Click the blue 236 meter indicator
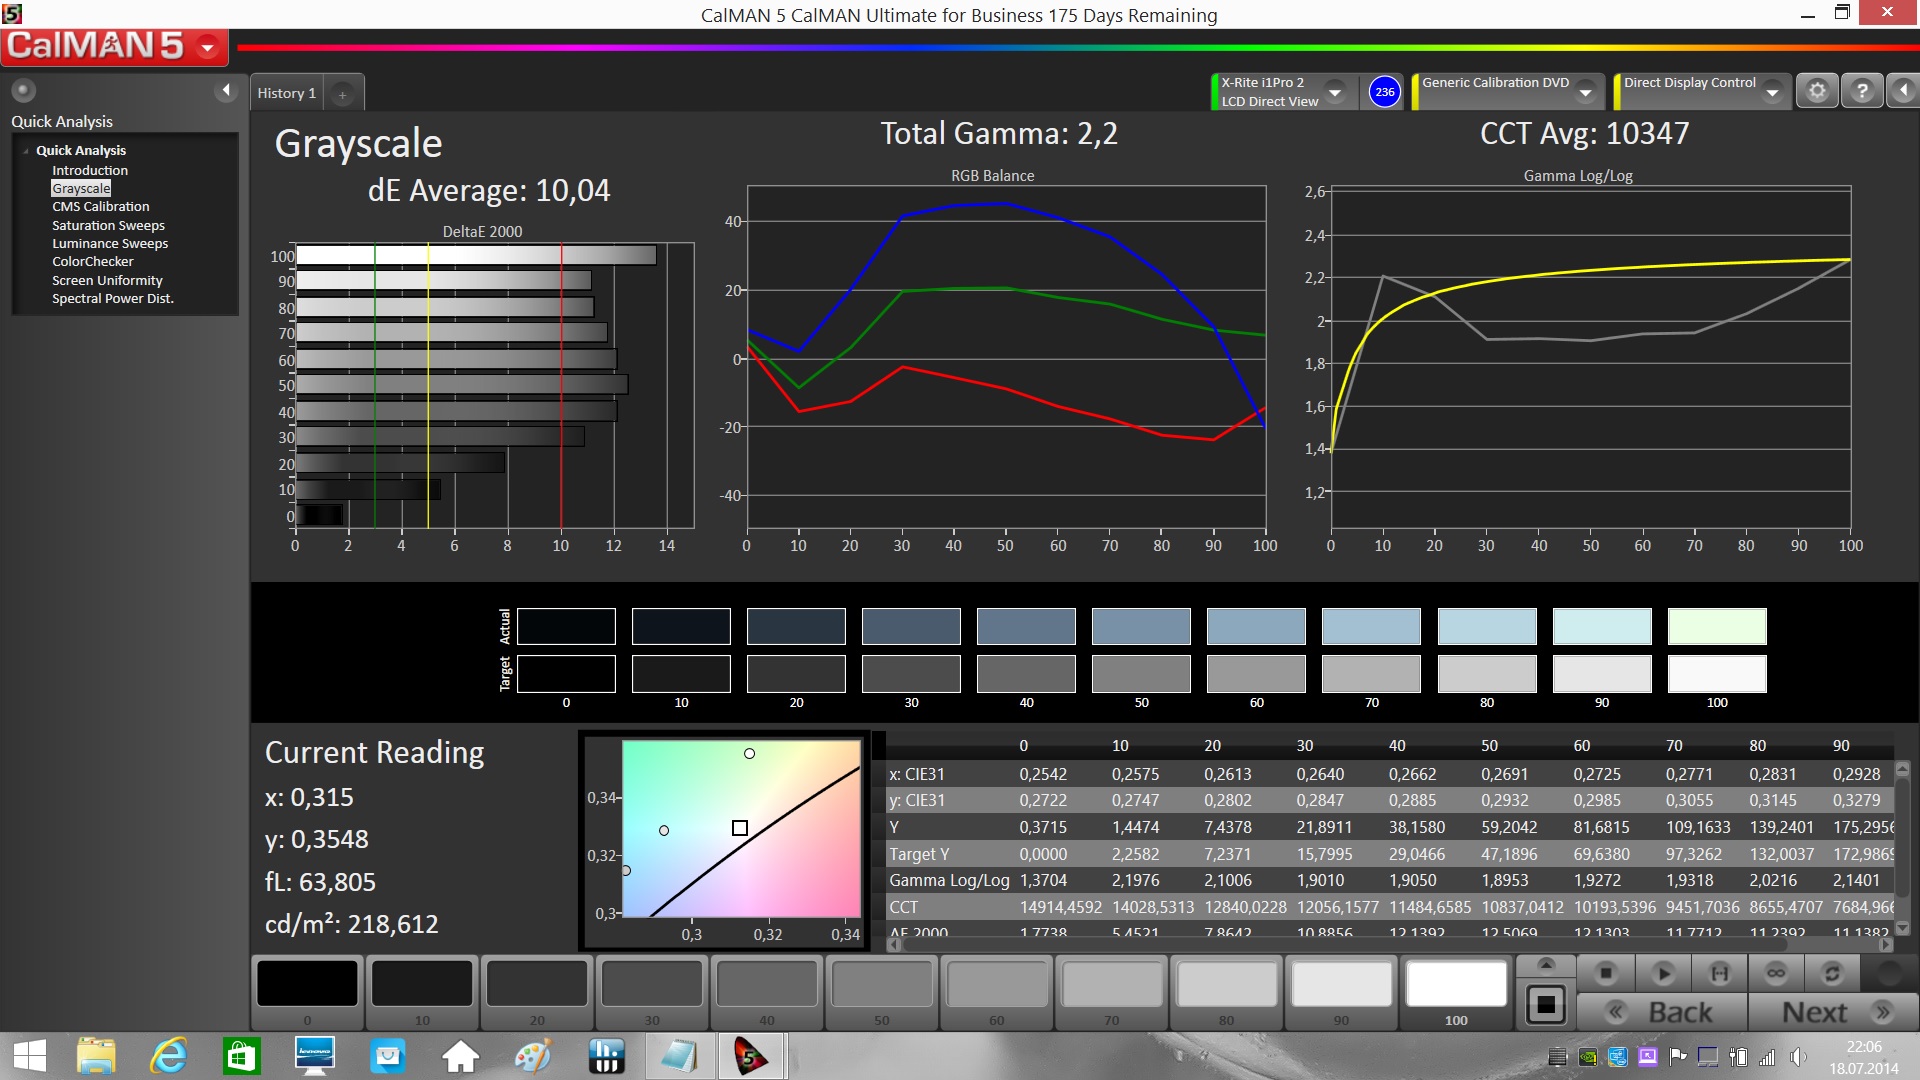Screen dimensions: 1920x1080 click(x=1384, y=91)
